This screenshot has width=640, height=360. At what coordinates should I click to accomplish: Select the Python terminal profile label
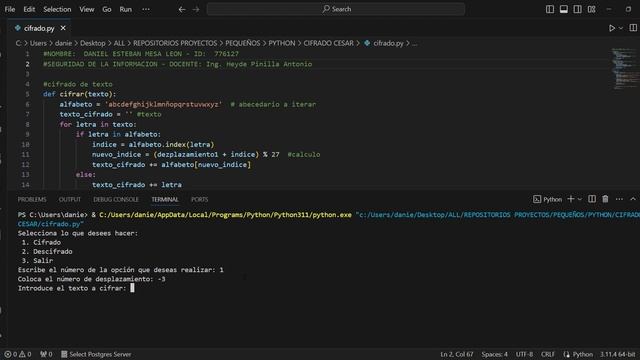tap(548, 199)
